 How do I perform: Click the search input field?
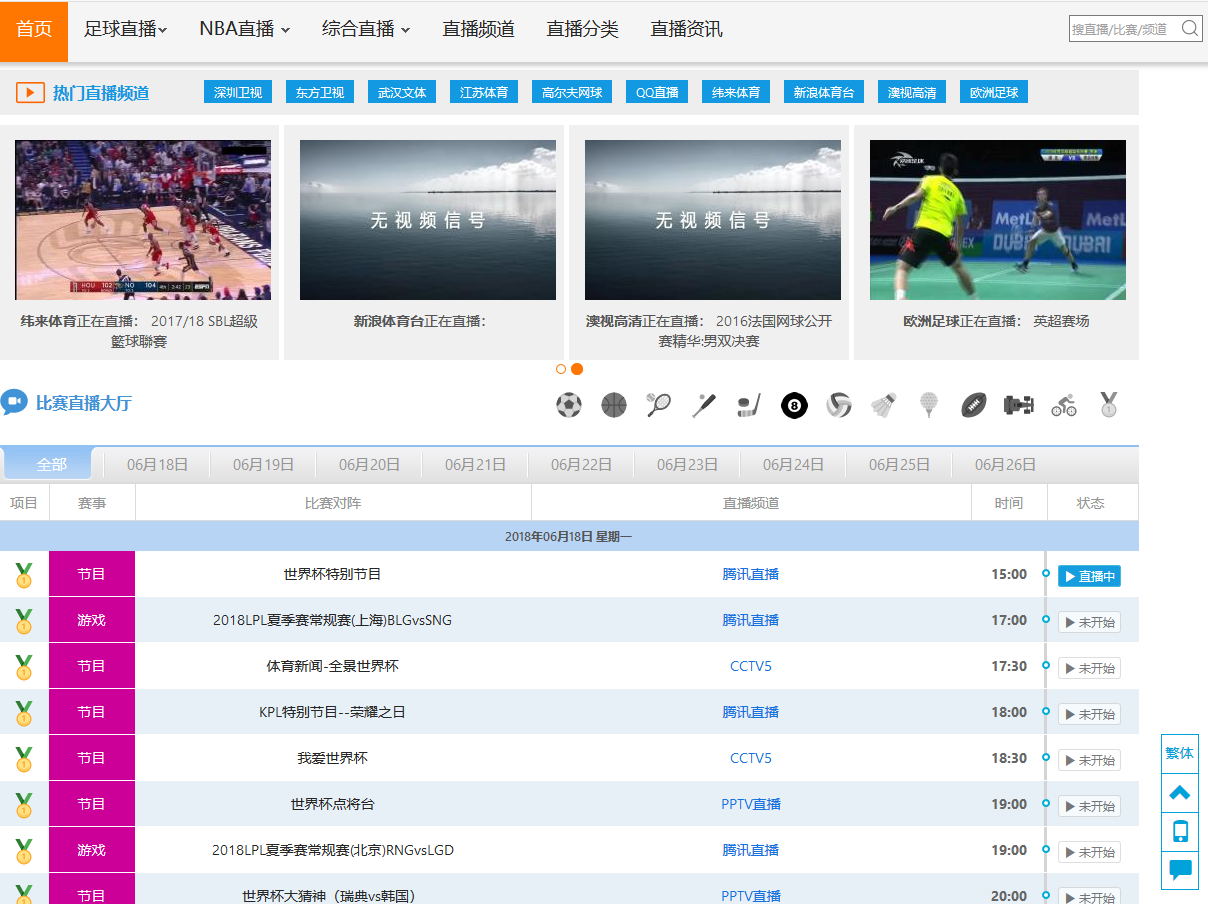coord(1124,29)
